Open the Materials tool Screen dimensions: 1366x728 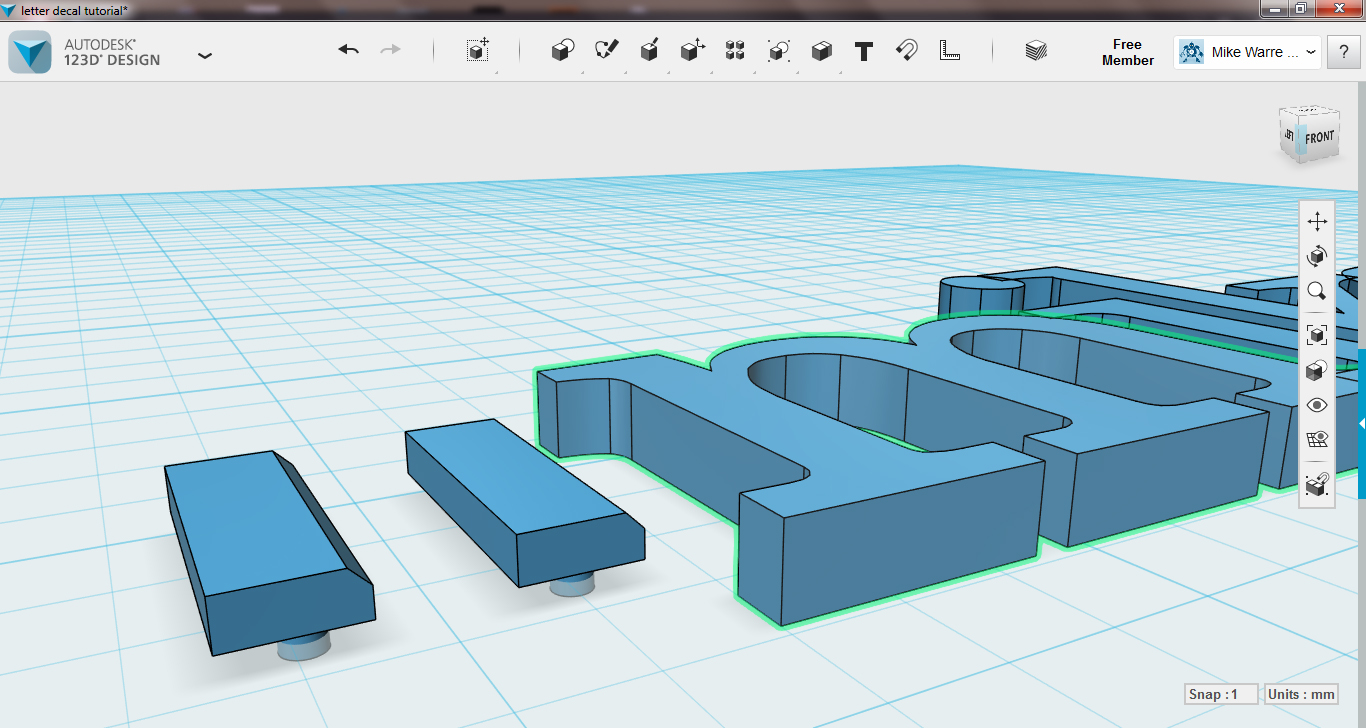tap(1036, 51)
